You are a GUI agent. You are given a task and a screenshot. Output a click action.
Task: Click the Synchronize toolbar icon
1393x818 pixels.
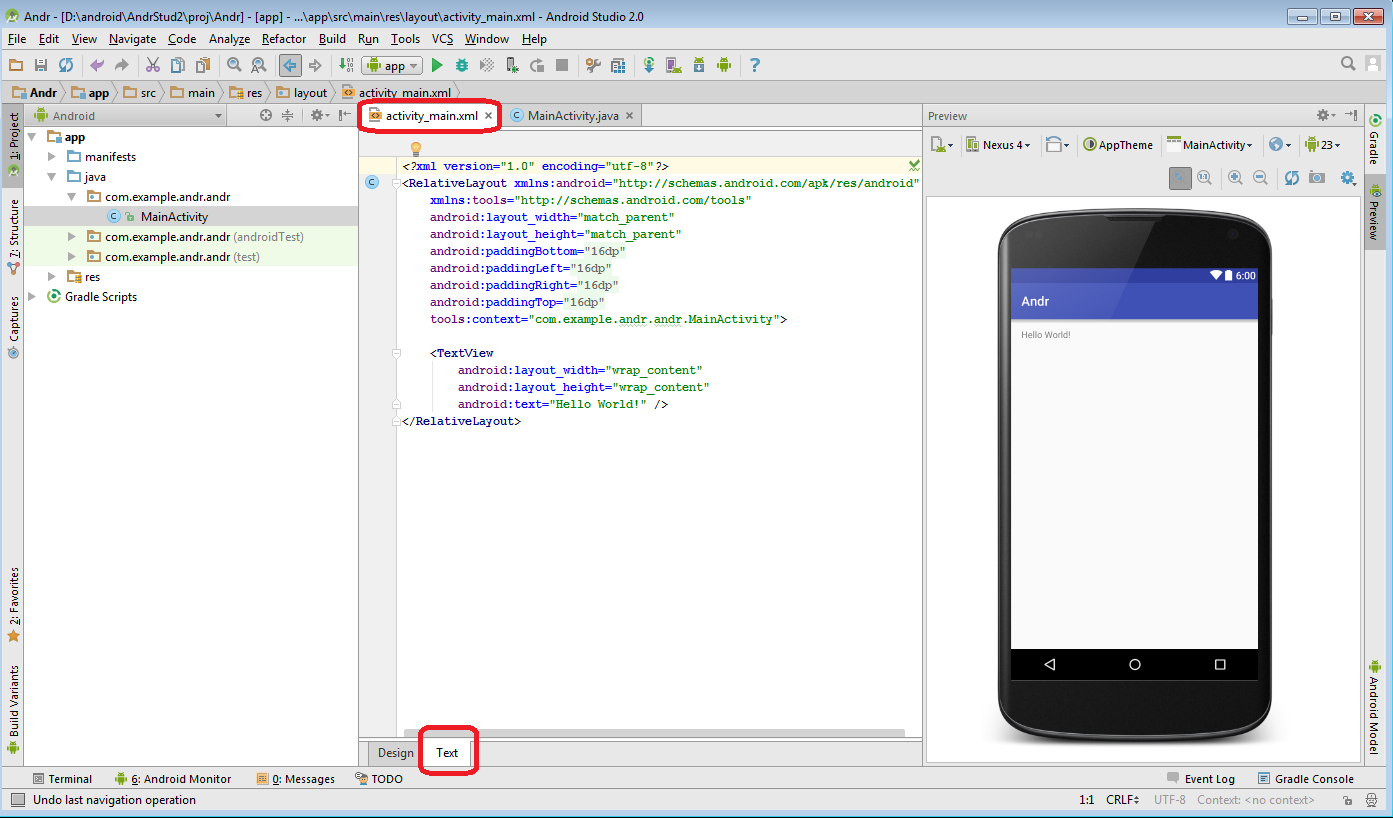coord(66,65)
